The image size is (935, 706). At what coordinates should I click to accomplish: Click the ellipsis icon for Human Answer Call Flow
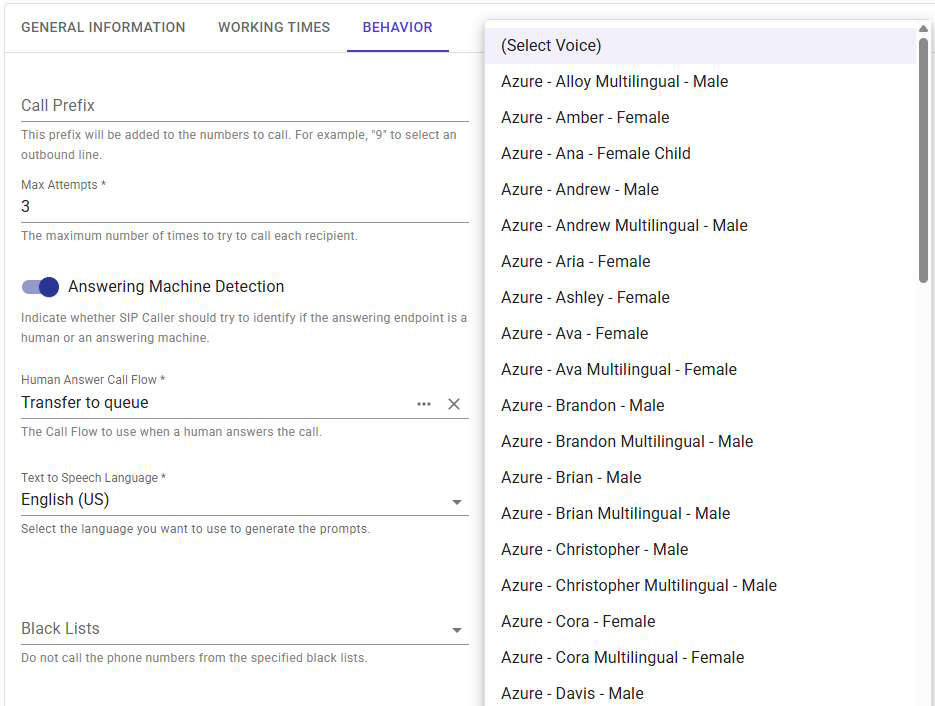[x=424, y=404]
